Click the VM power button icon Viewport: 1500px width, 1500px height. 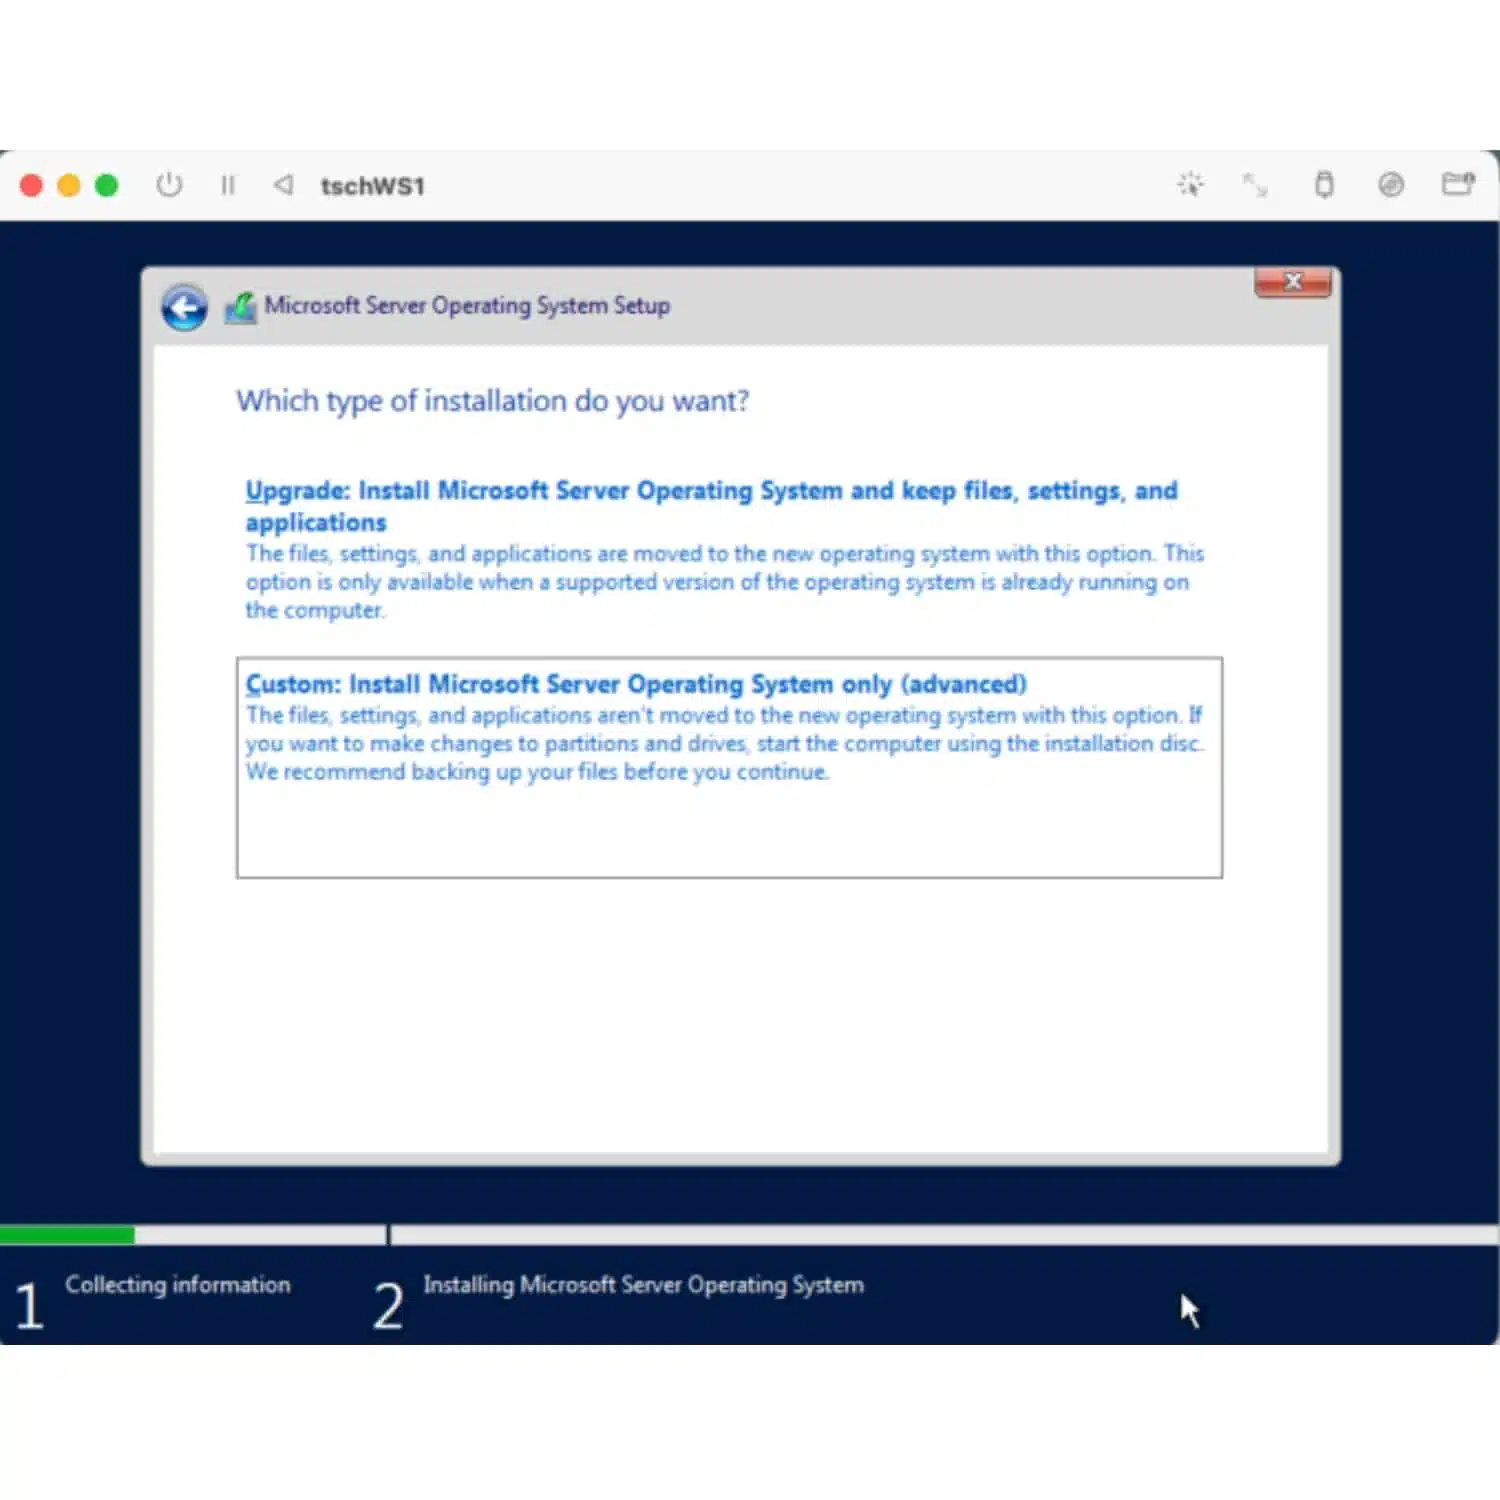click(x=169, y=185)
